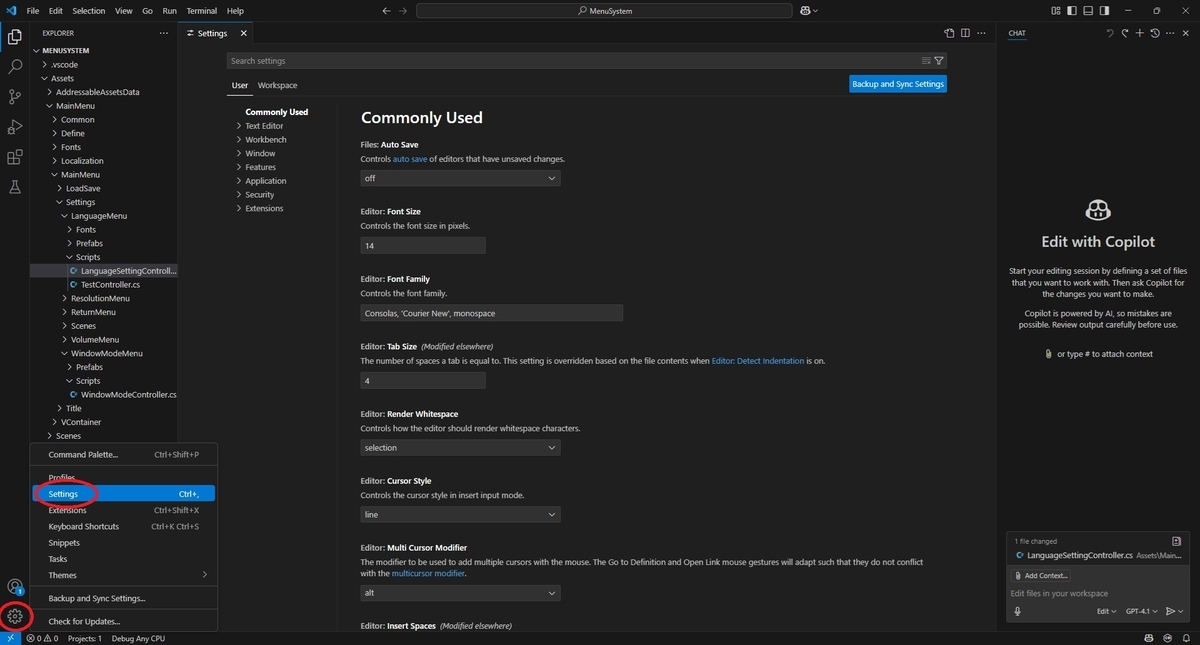1200x645 pixels.
Task: Open the Search view in activity bar
Action: (15, 67)
